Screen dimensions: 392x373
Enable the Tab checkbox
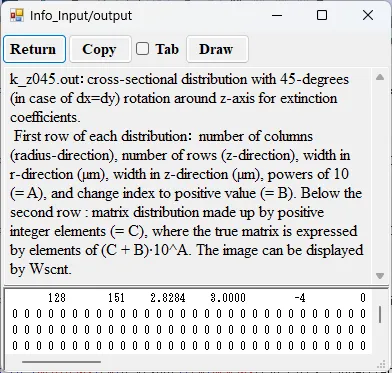142,49
